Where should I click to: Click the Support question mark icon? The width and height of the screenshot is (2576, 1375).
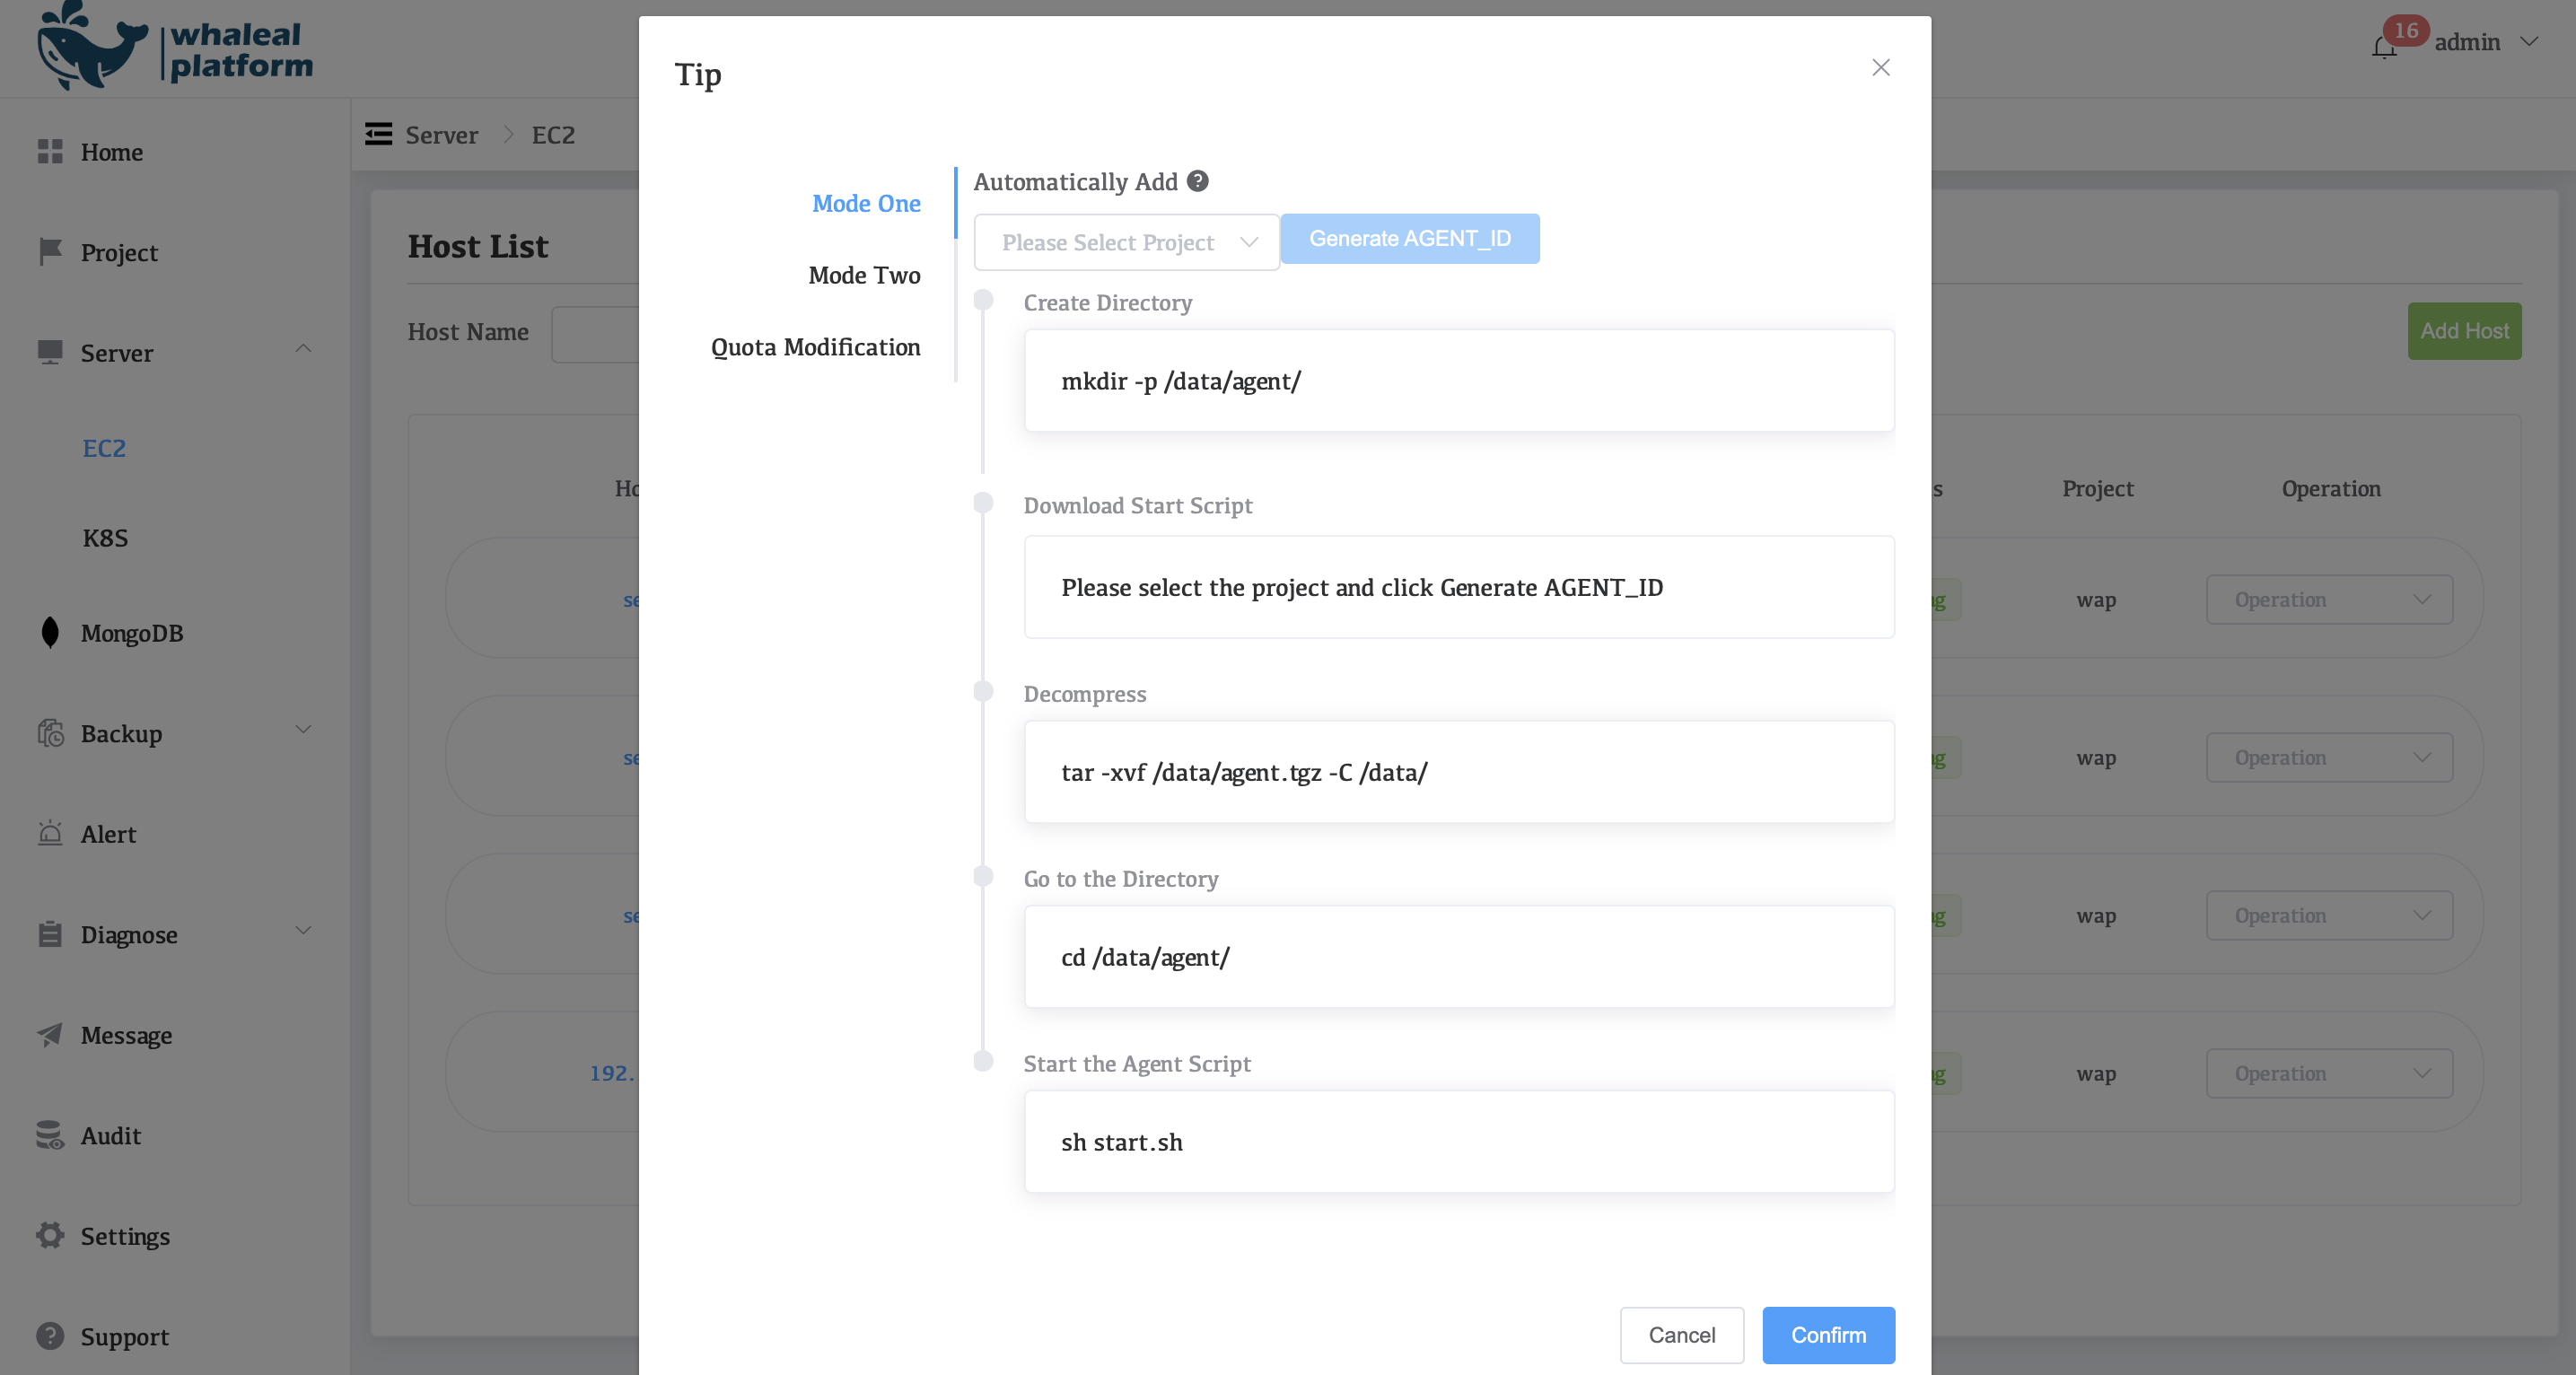click(x=50, y=1336)
